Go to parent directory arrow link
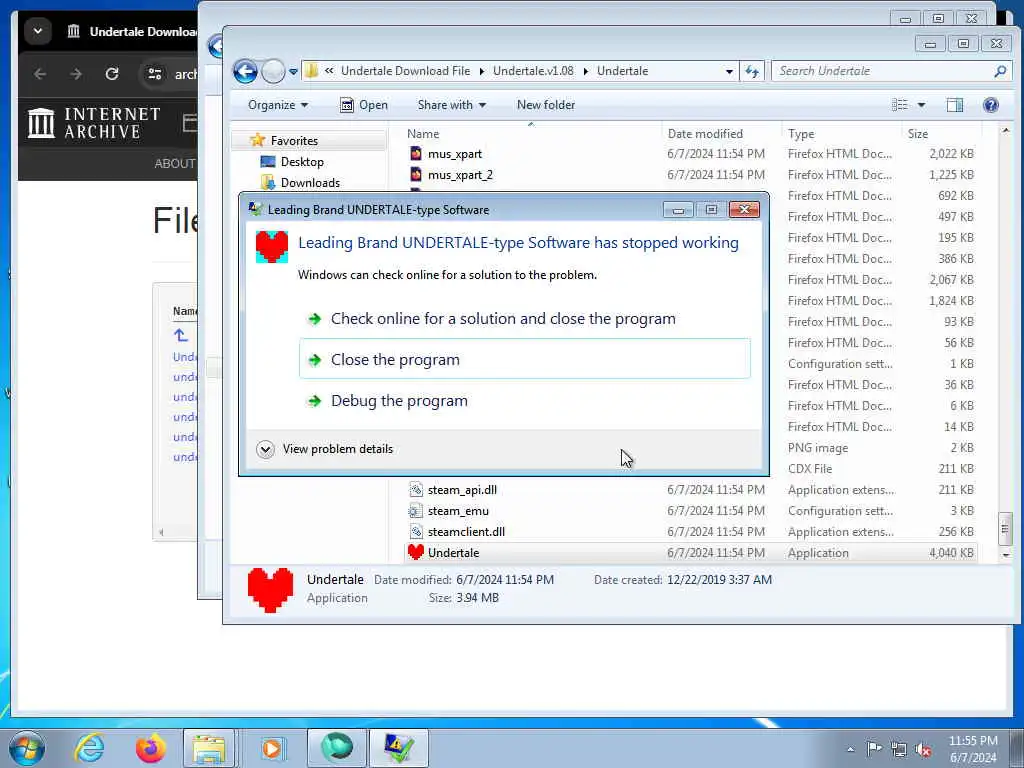1024x768 pixels. (181, 336)
